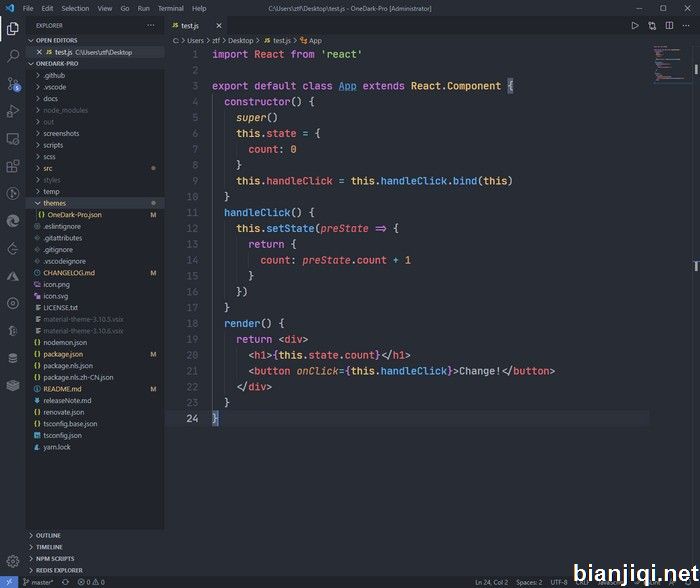
Task: Open LICENSE.txt file
Action: coord(95,308)
